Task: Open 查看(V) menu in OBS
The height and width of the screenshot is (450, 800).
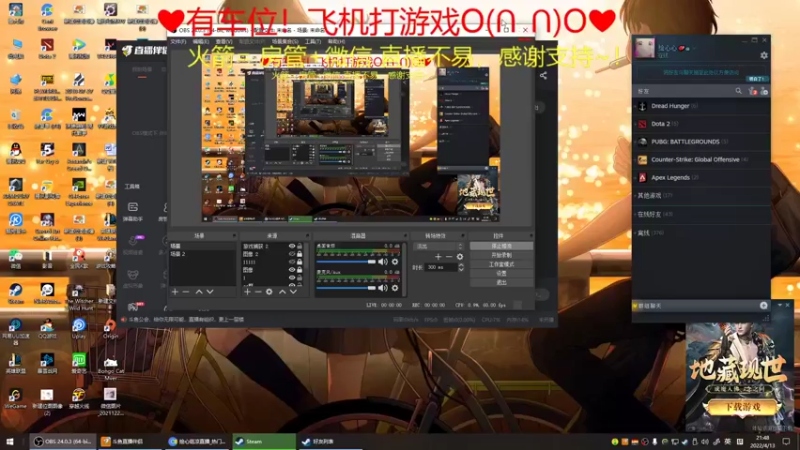Action: point(224,41)
